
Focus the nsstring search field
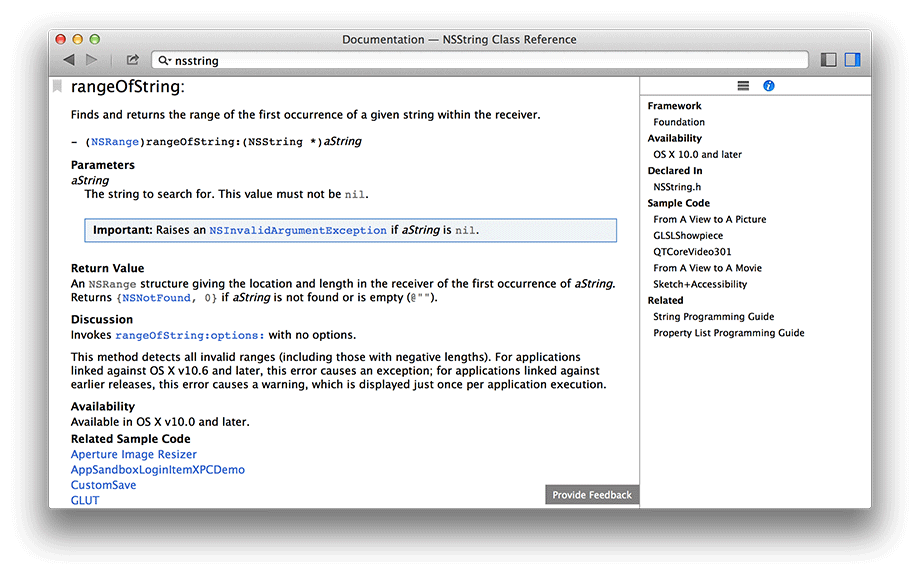[x=480, y=60]
